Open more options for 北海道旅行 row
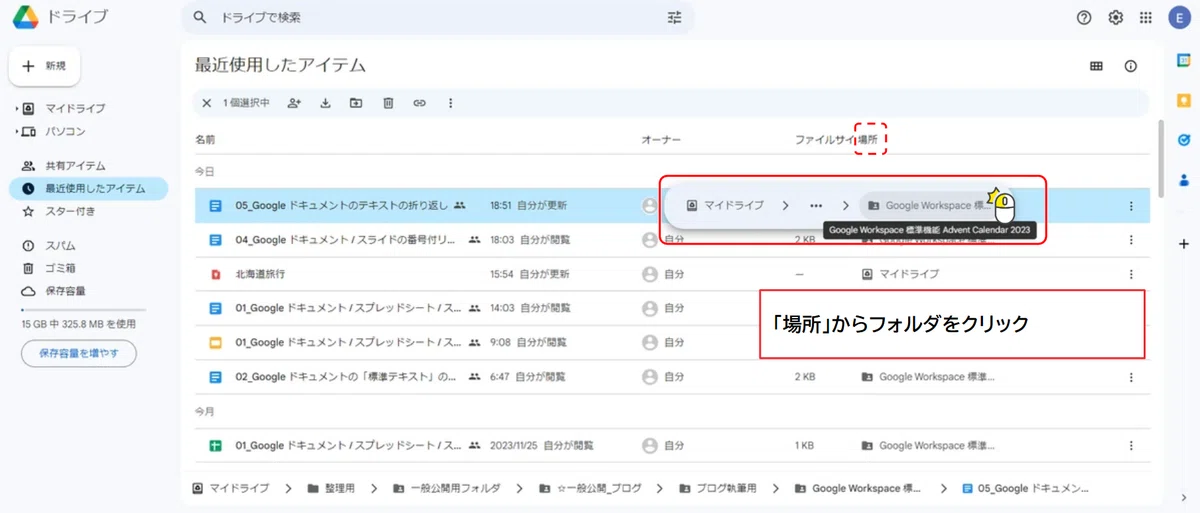1200x513 pixels. [1131, 274]
